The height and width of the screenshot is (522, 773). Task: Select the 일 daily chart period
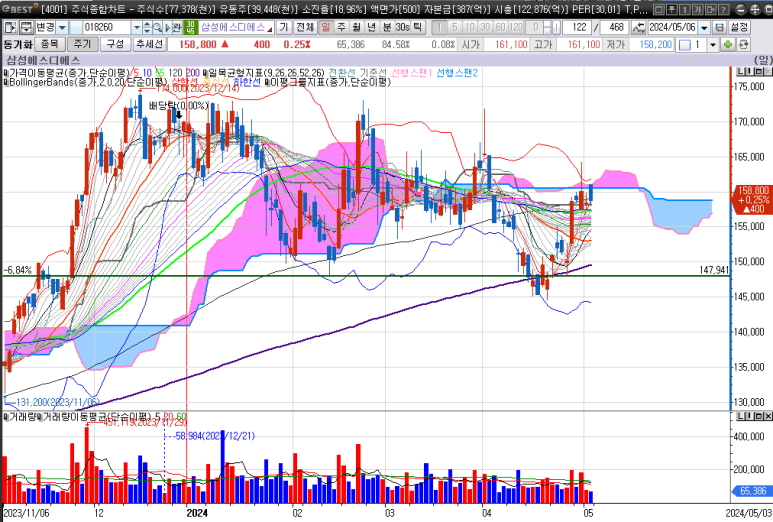pyautogui.click(x=326, y=27)
